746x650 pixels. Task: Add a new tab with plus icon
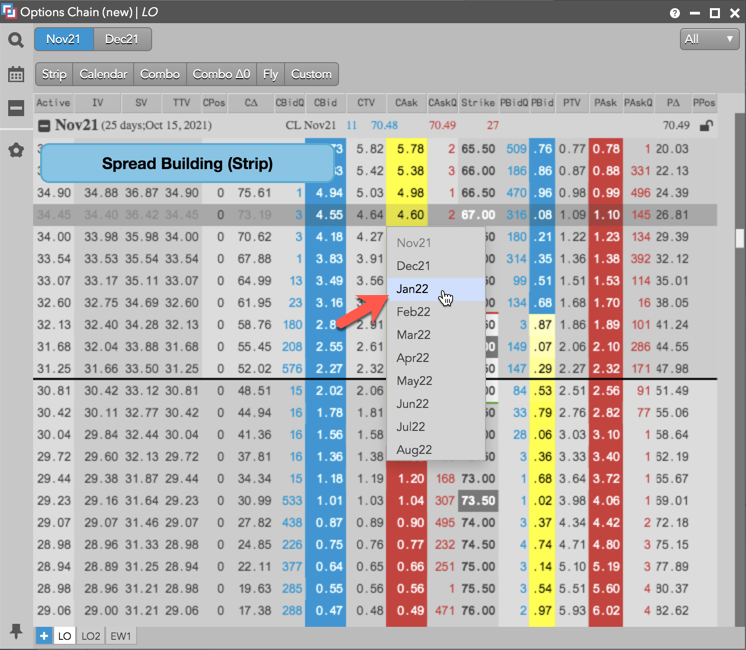(x=44, y=635)
